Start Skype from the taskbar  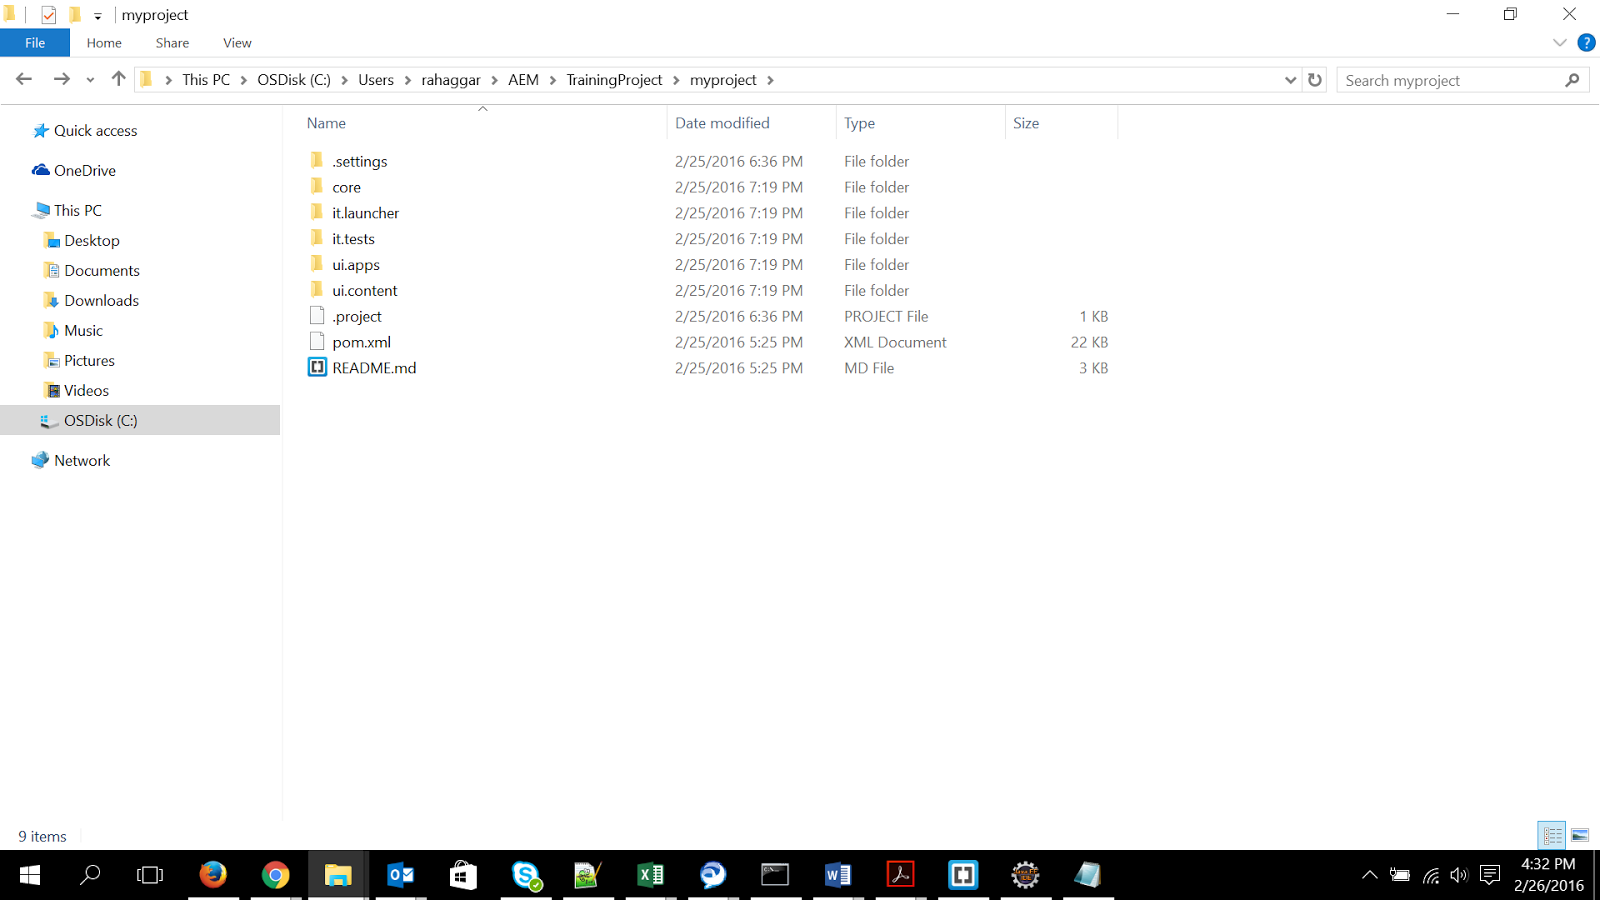(x=525, y=875)
